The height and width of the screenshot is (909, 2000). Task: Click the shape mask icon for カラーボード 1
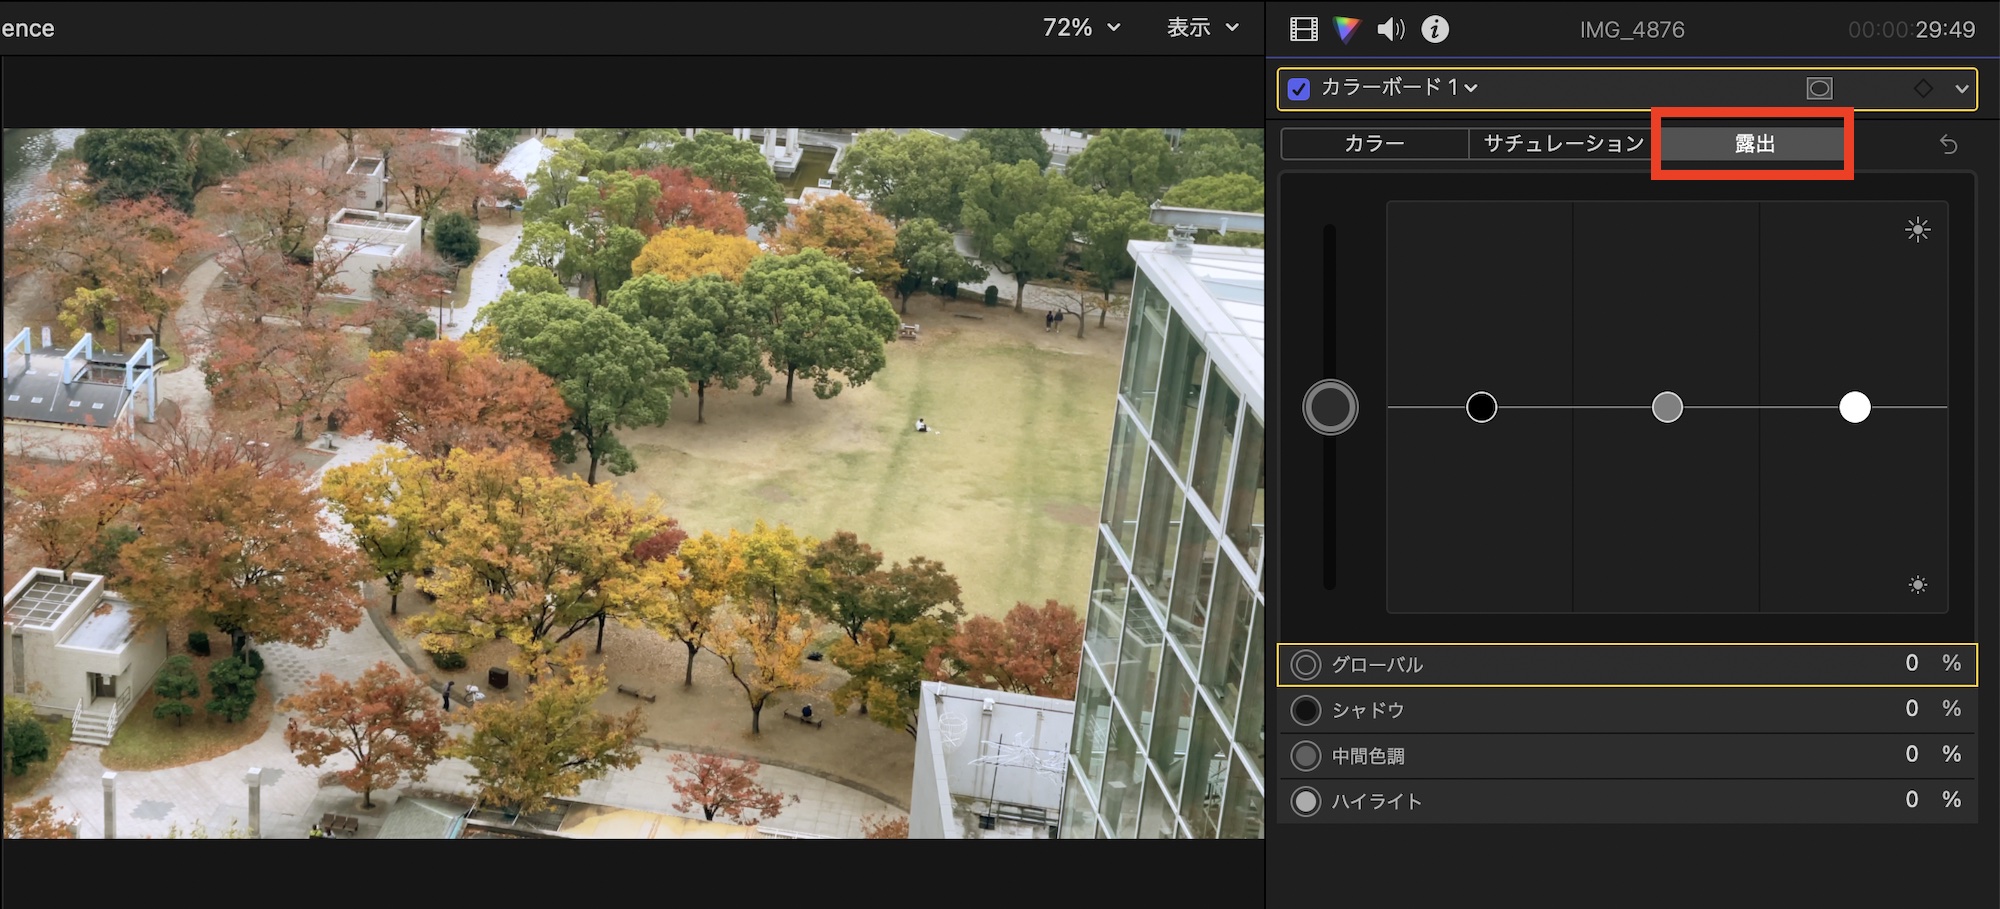point(1819,89)
